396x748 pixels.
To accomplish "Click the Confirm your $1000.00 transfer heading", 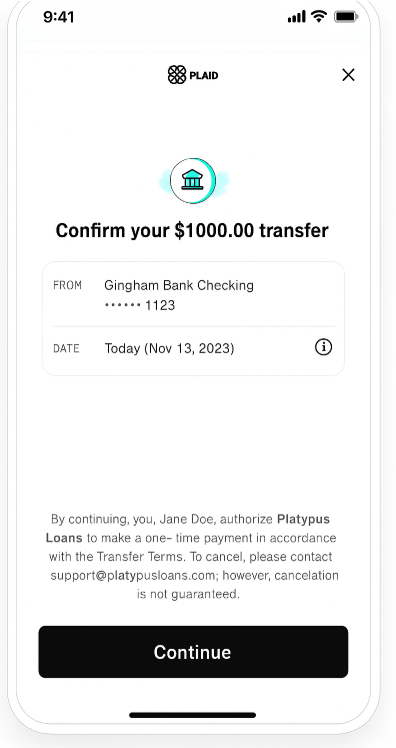I will (x=192, y=230).
